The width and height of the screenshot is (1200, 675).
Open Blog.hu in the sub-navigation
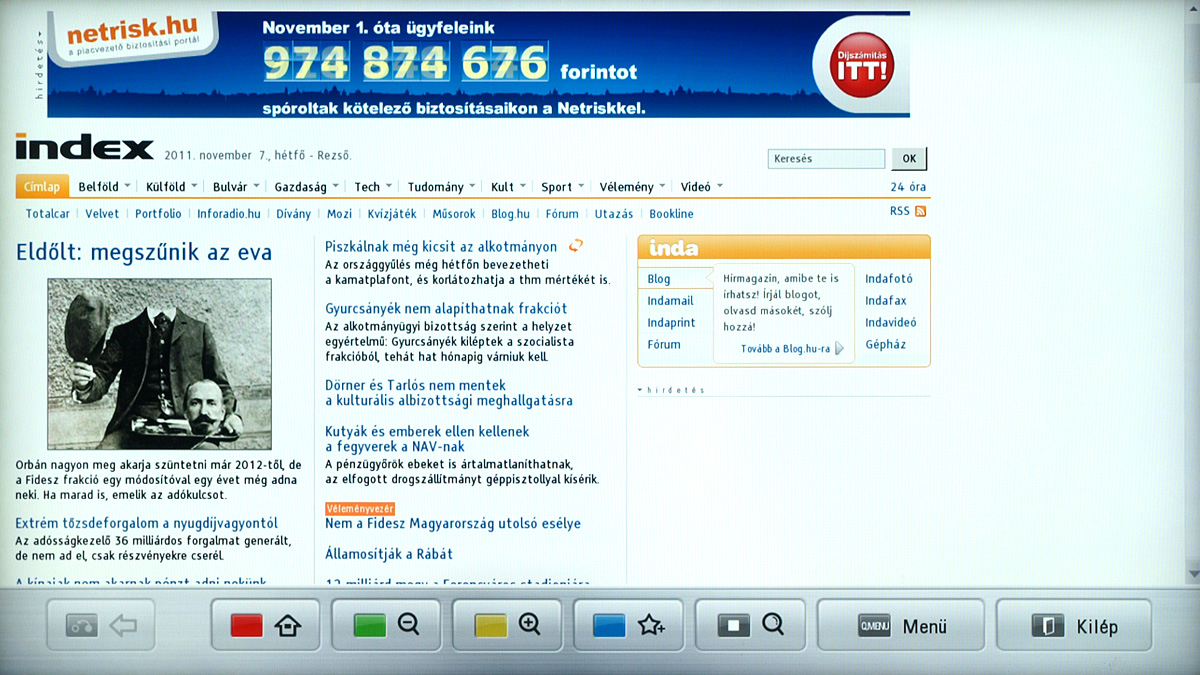click(510, 214)
